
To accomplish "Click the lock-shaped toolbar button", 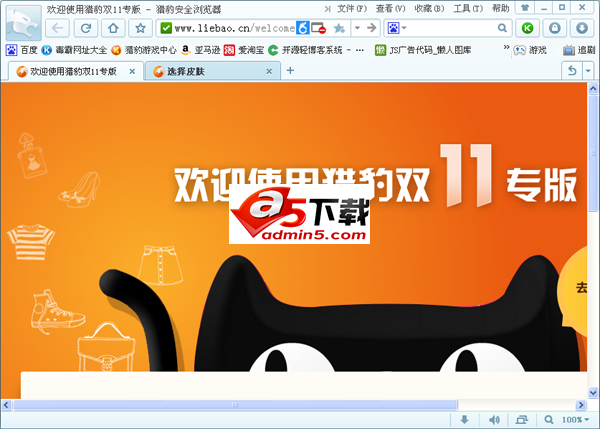I will click(x=554, y=28).
